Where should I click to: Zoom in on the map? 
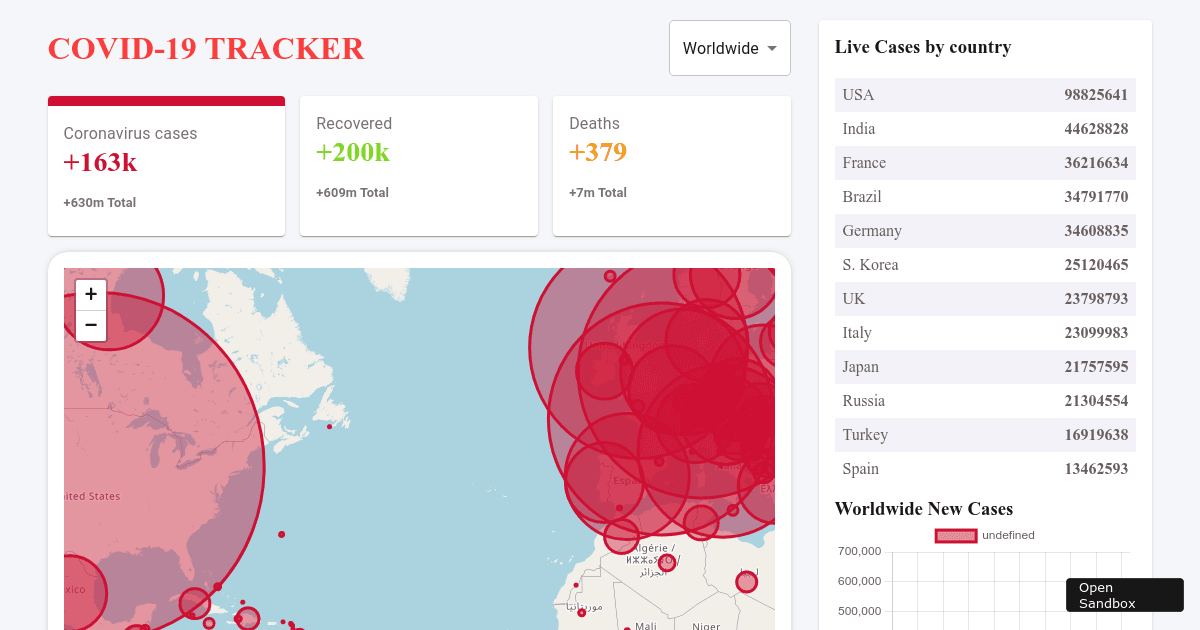coord(91,294)
